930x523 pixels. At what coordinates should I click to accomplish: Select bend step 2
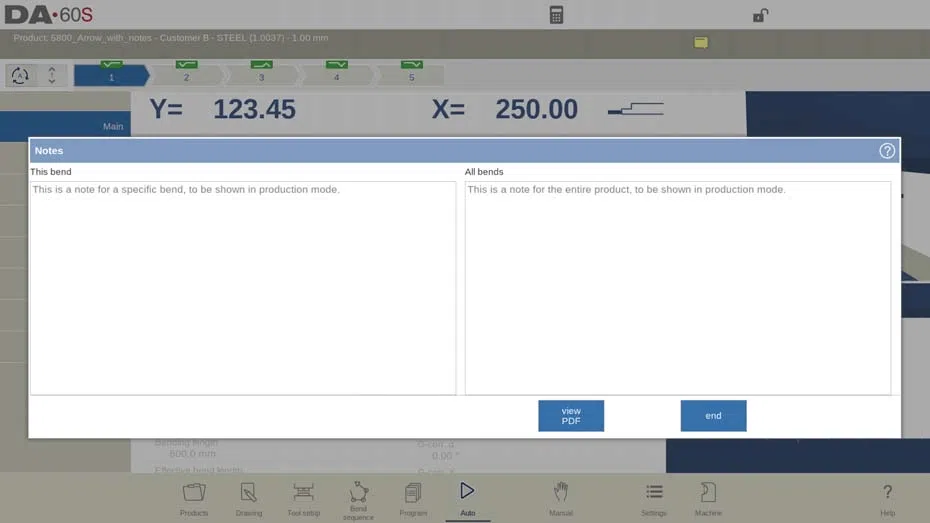pos(186,76)
